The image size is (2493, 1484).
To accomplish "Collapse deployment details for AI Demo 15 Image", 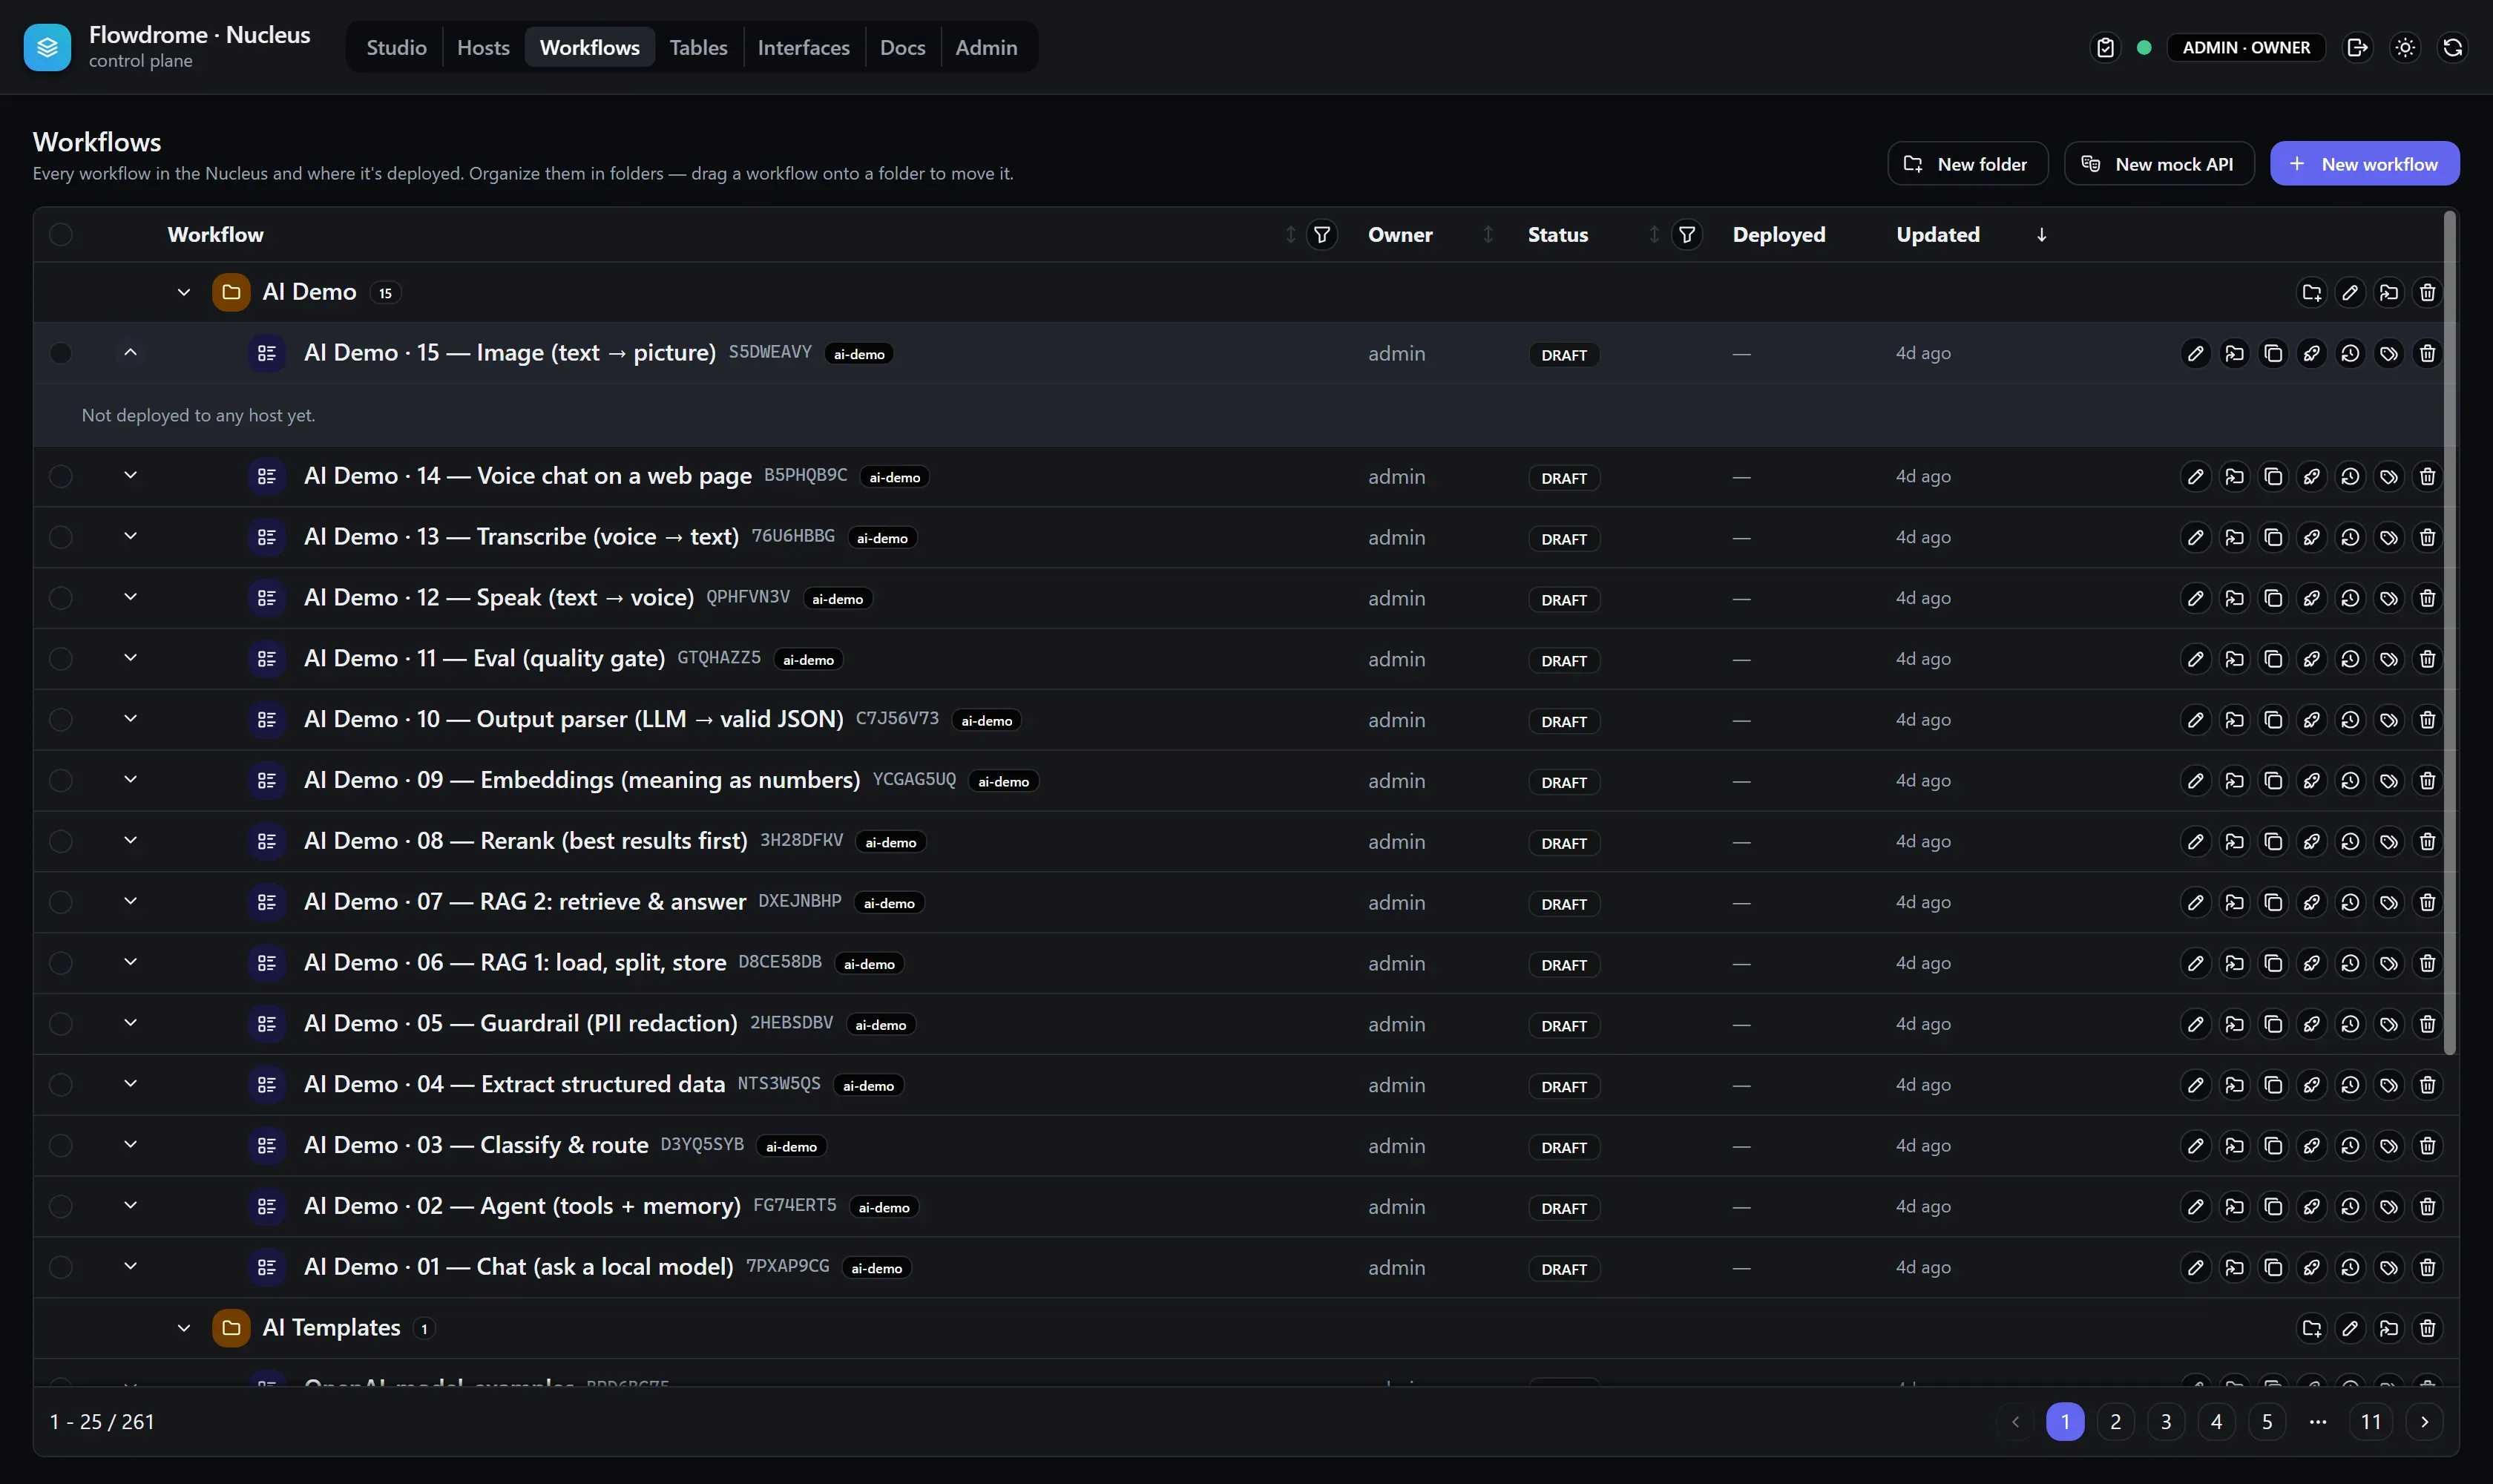I will click(130, 352).
